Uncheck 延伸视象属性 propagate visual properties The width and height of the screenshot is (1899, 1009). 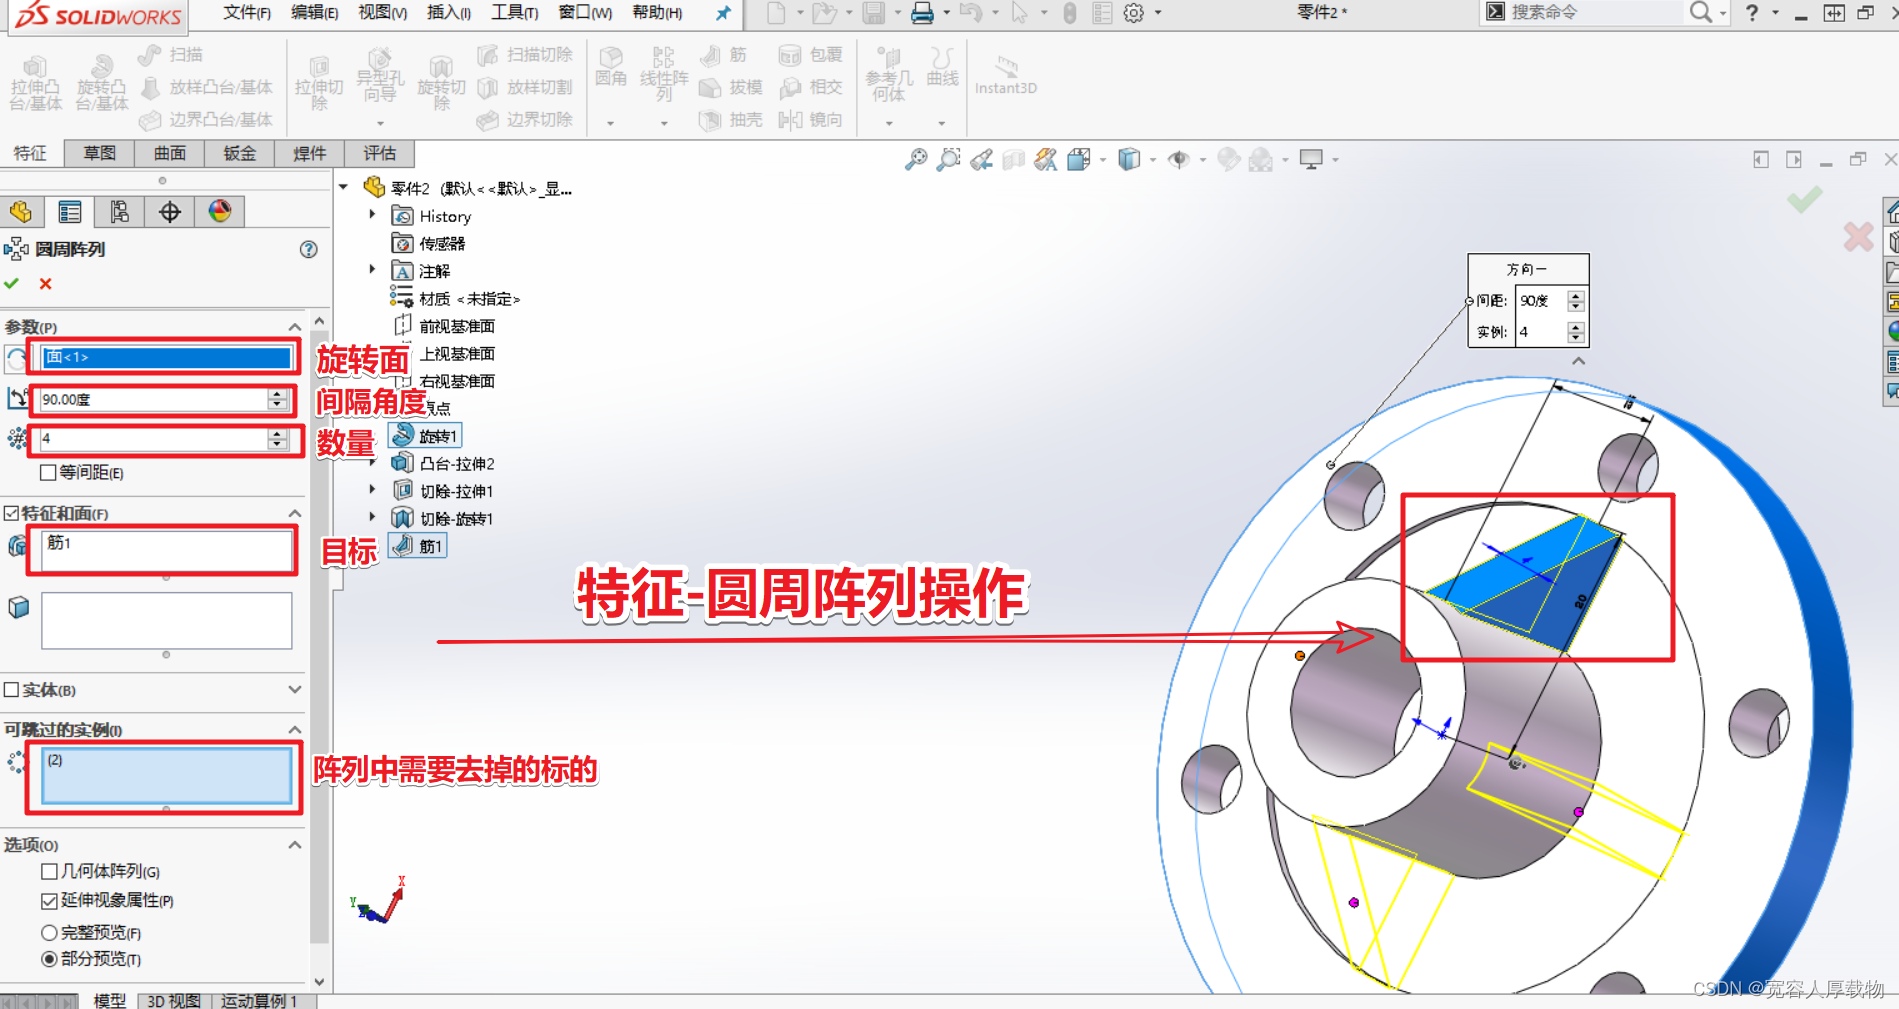[48, 901]
